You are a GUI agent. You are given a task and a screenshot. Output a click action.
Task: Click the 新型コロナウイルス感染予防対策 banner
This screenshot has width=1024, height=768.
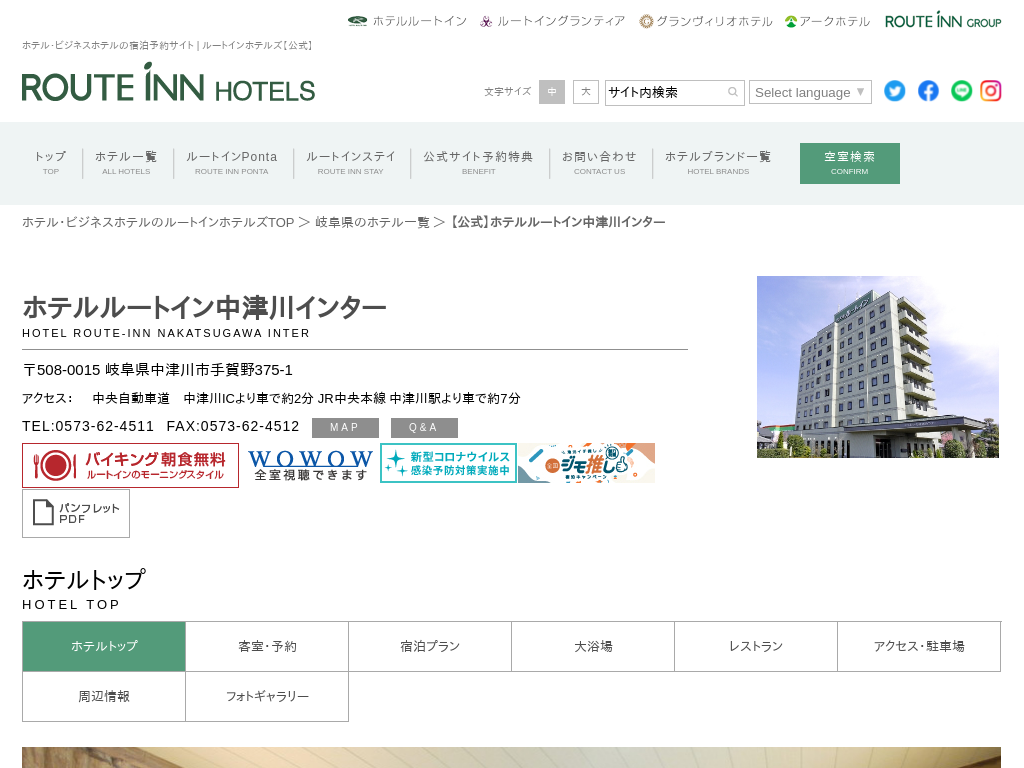[449, 463]
